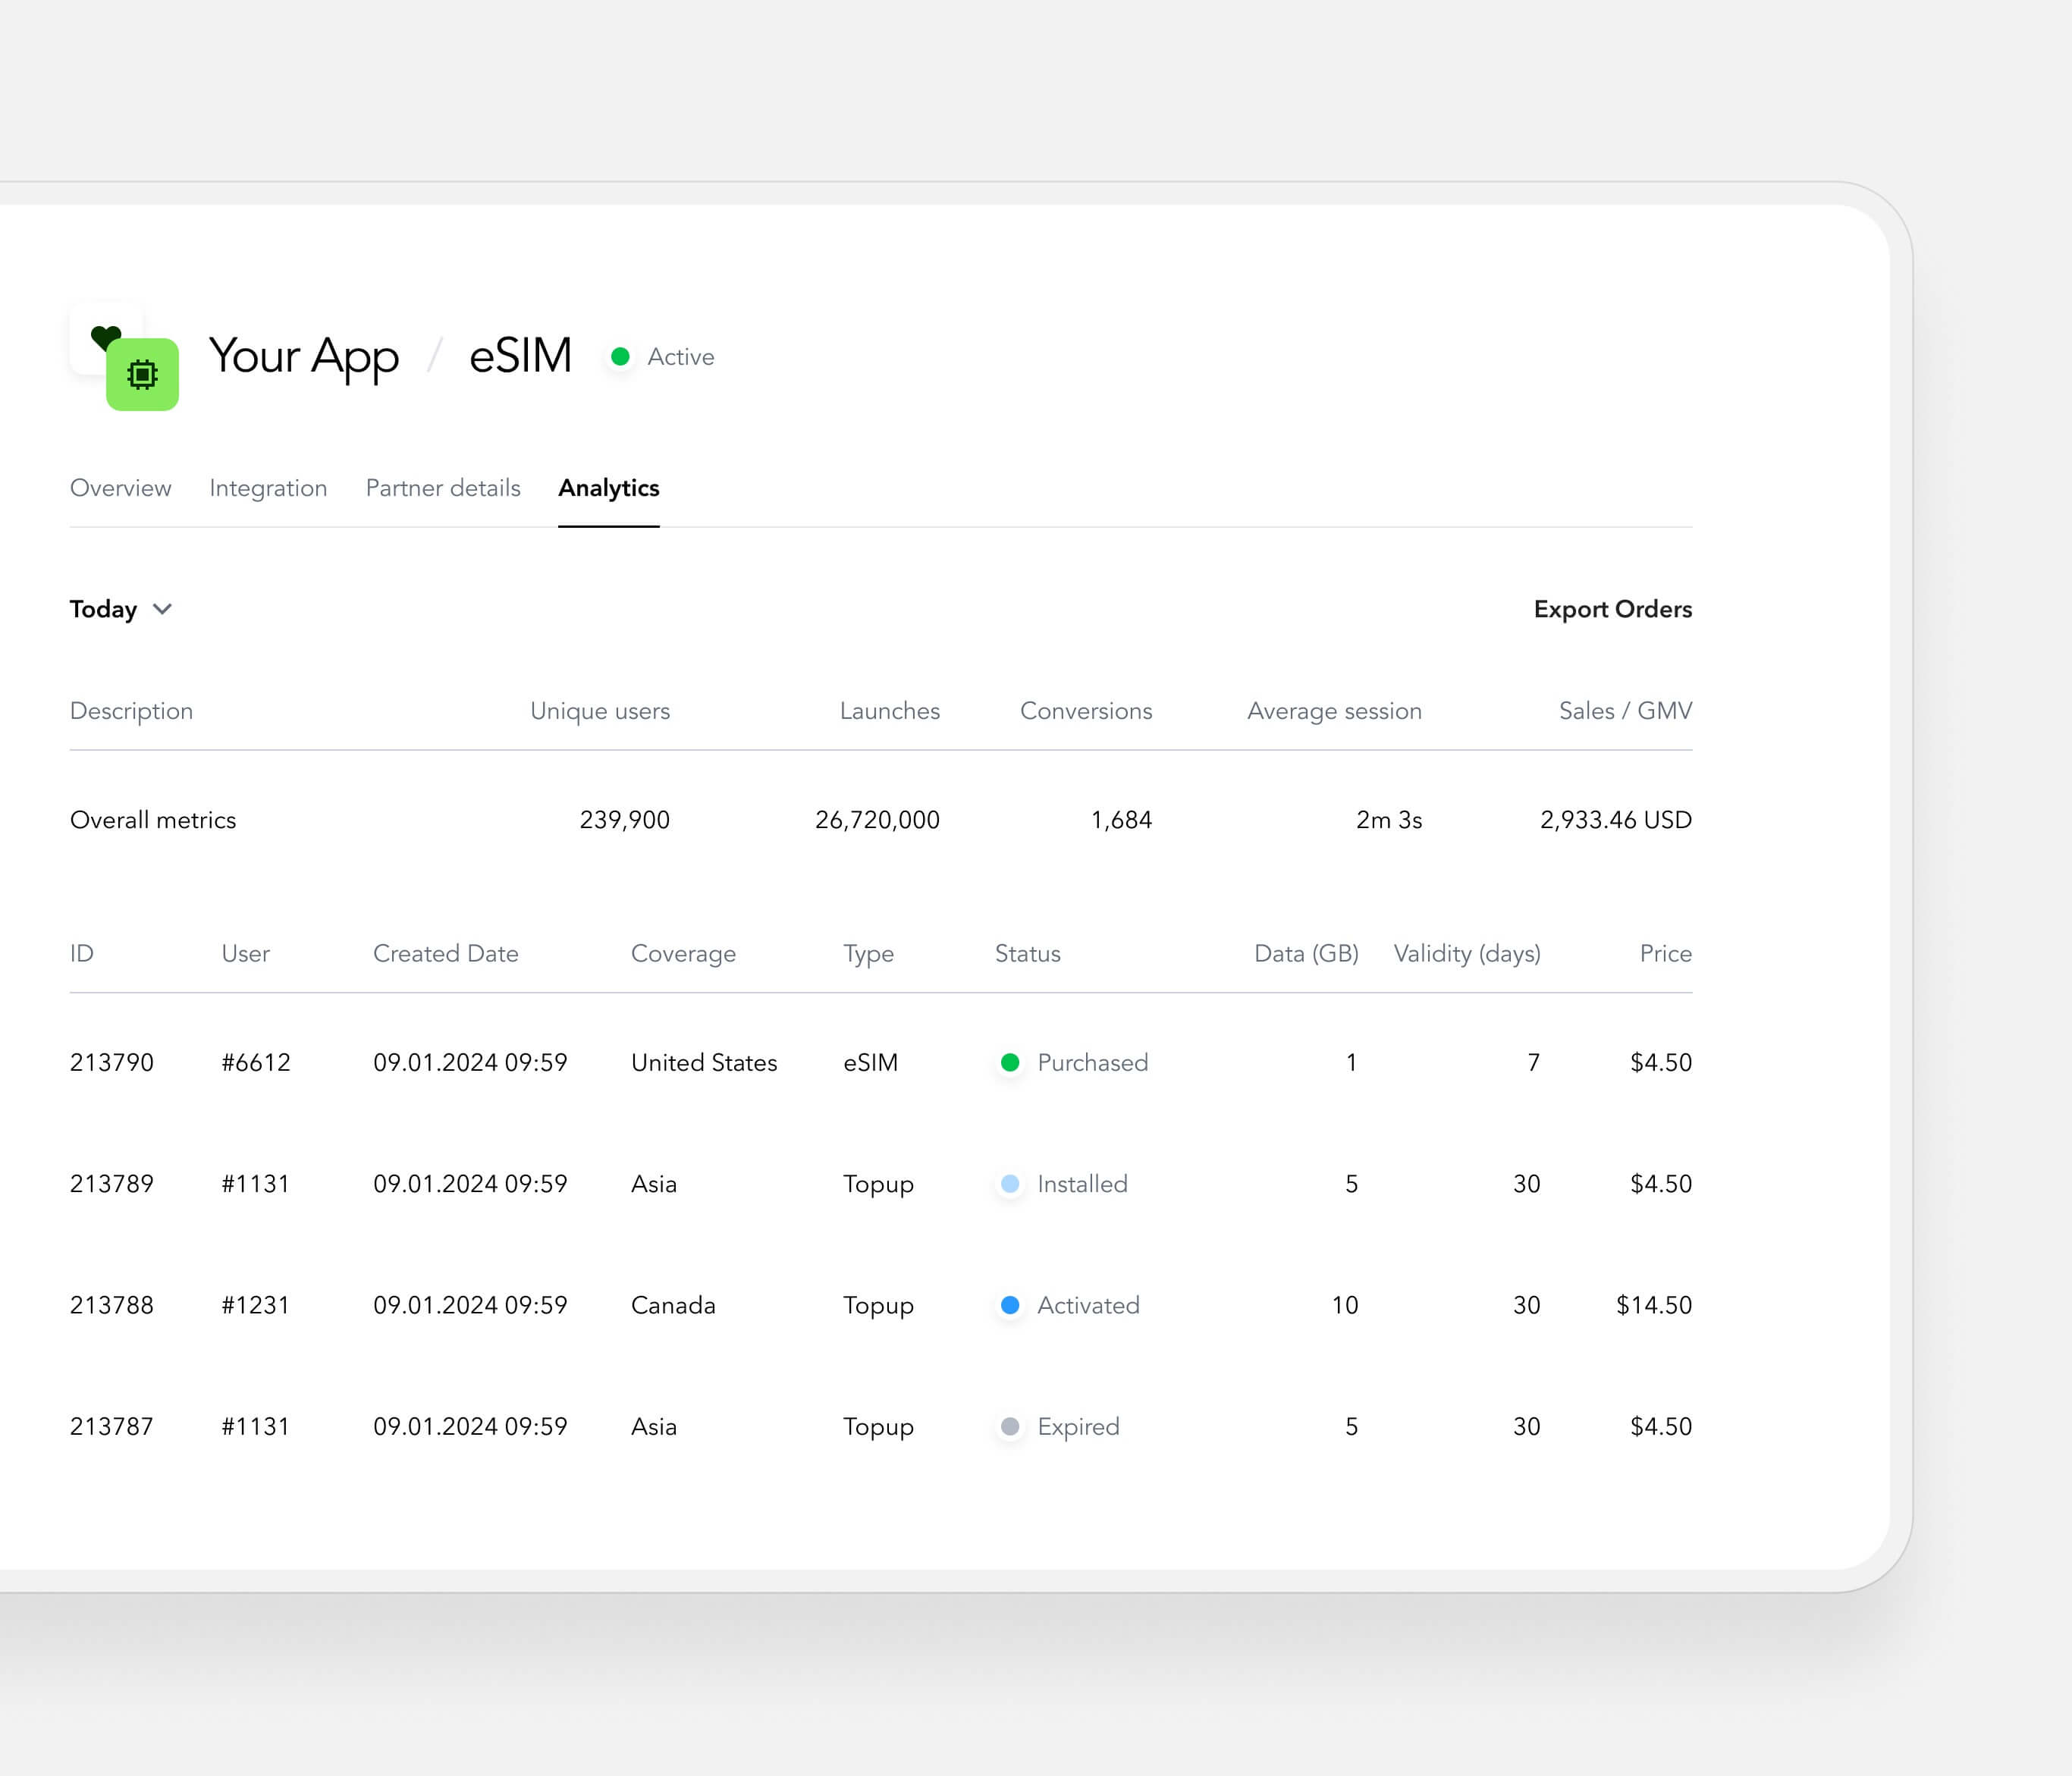Sort by Created Date column header
This screenshot has width=2072, height=1776.
445,953
